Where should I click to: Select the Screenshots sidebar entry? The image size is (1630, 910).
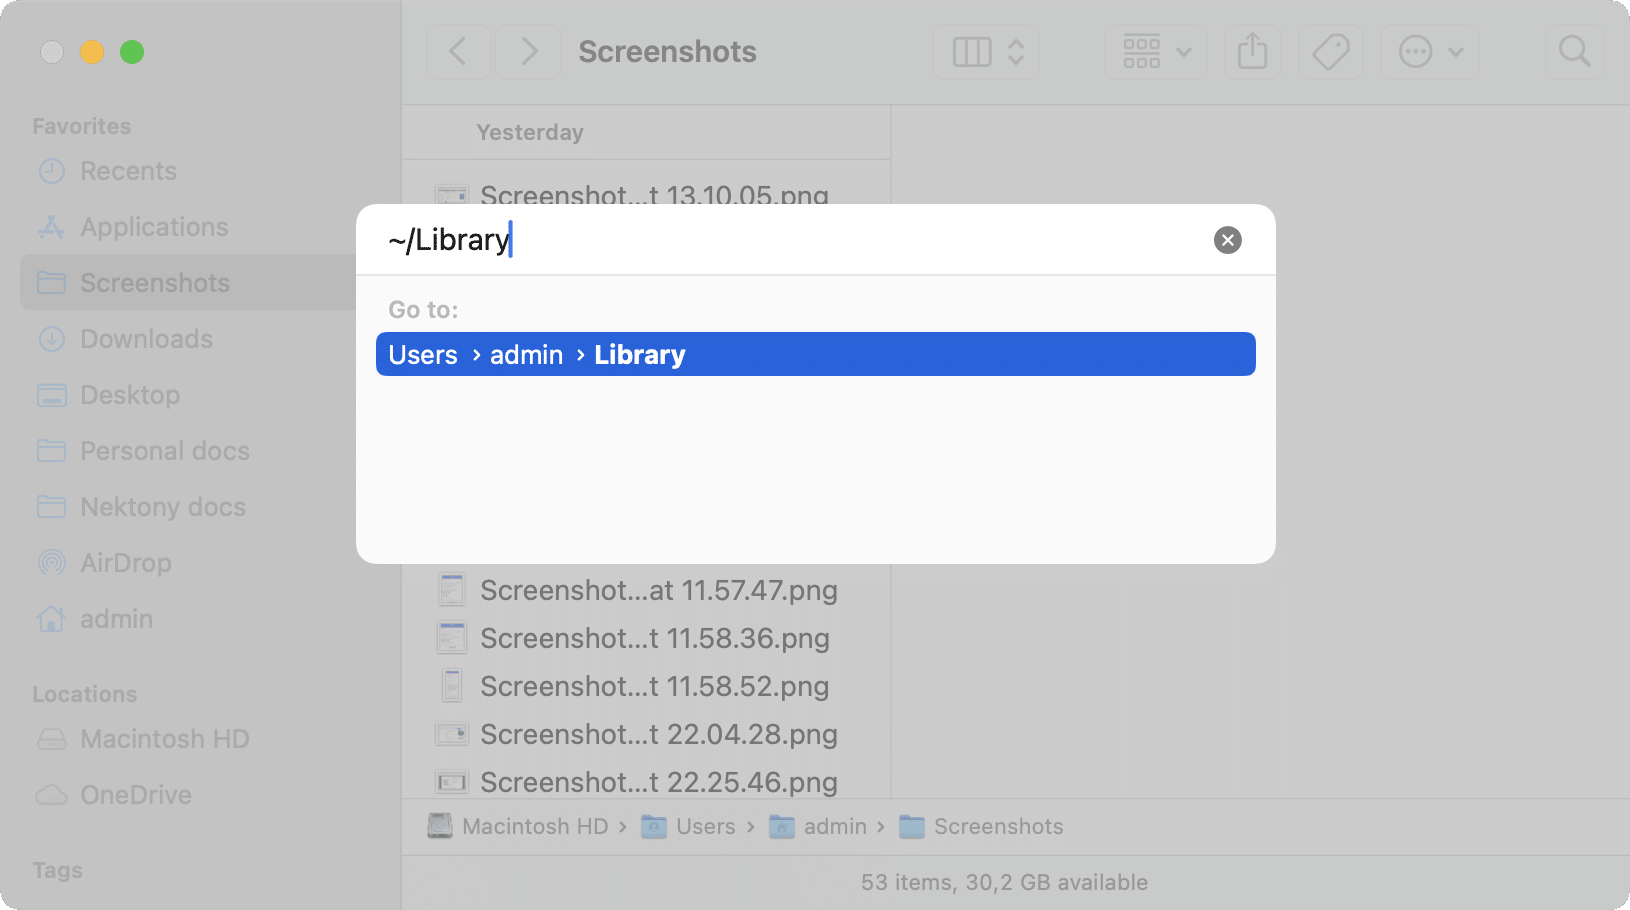tap(154, 282)
